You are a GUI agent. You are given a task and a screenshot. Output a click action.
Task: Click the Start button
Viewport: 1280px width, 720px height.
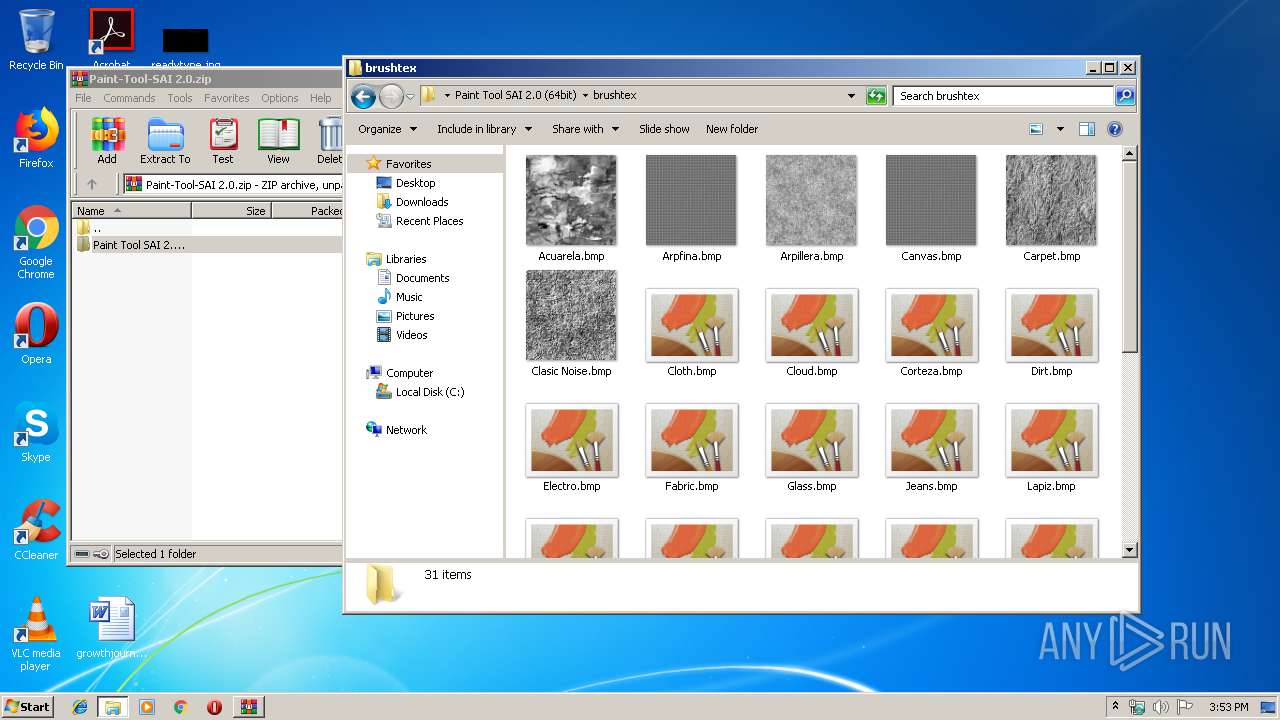[x=27, y=707]
